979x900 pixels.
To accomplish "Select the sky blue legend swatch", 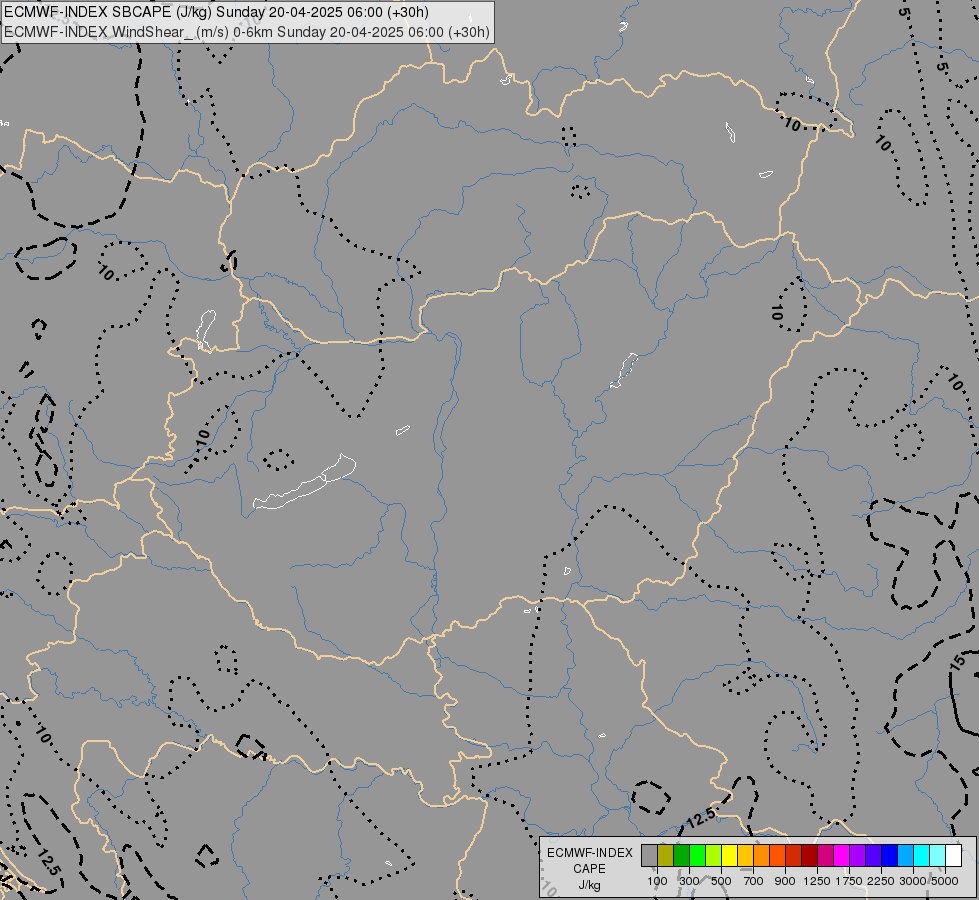I will click(905, 856).
